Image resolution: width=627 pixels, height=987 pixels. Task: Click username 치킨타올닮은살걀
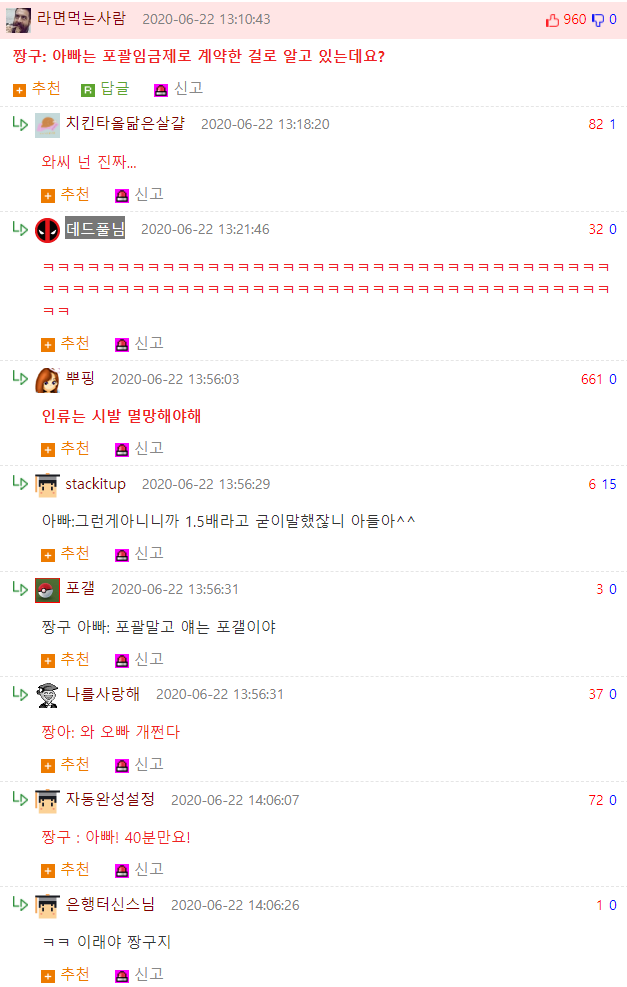tap(125, 123)
